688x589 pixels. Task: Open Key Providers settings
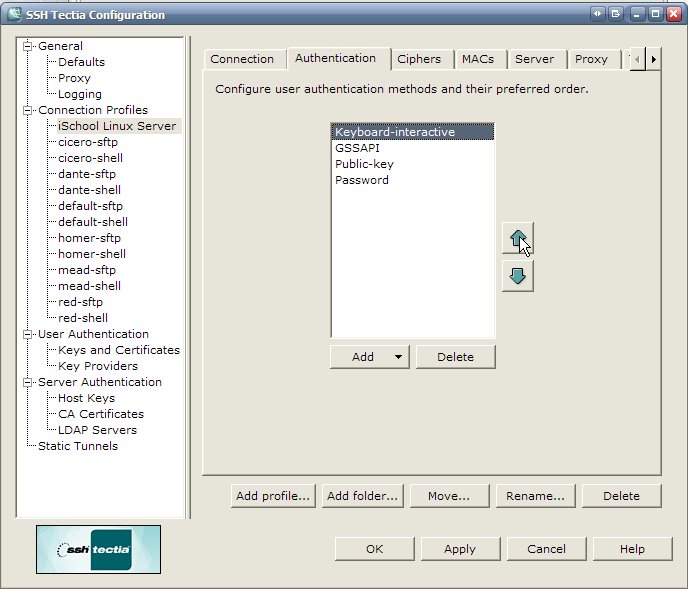98,366
